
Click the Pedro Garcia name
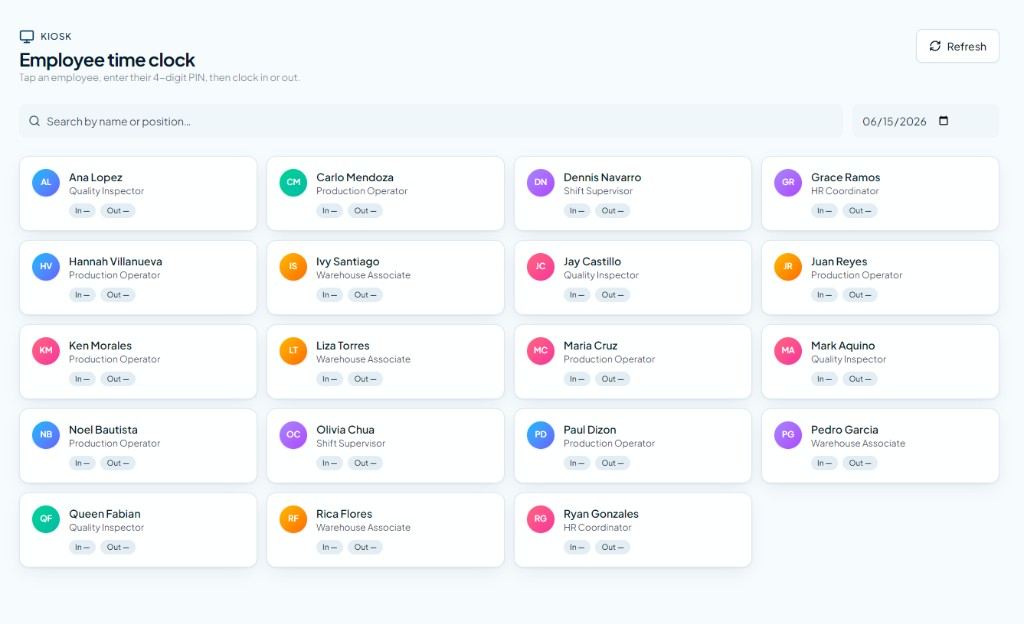[x=844, y=430]
